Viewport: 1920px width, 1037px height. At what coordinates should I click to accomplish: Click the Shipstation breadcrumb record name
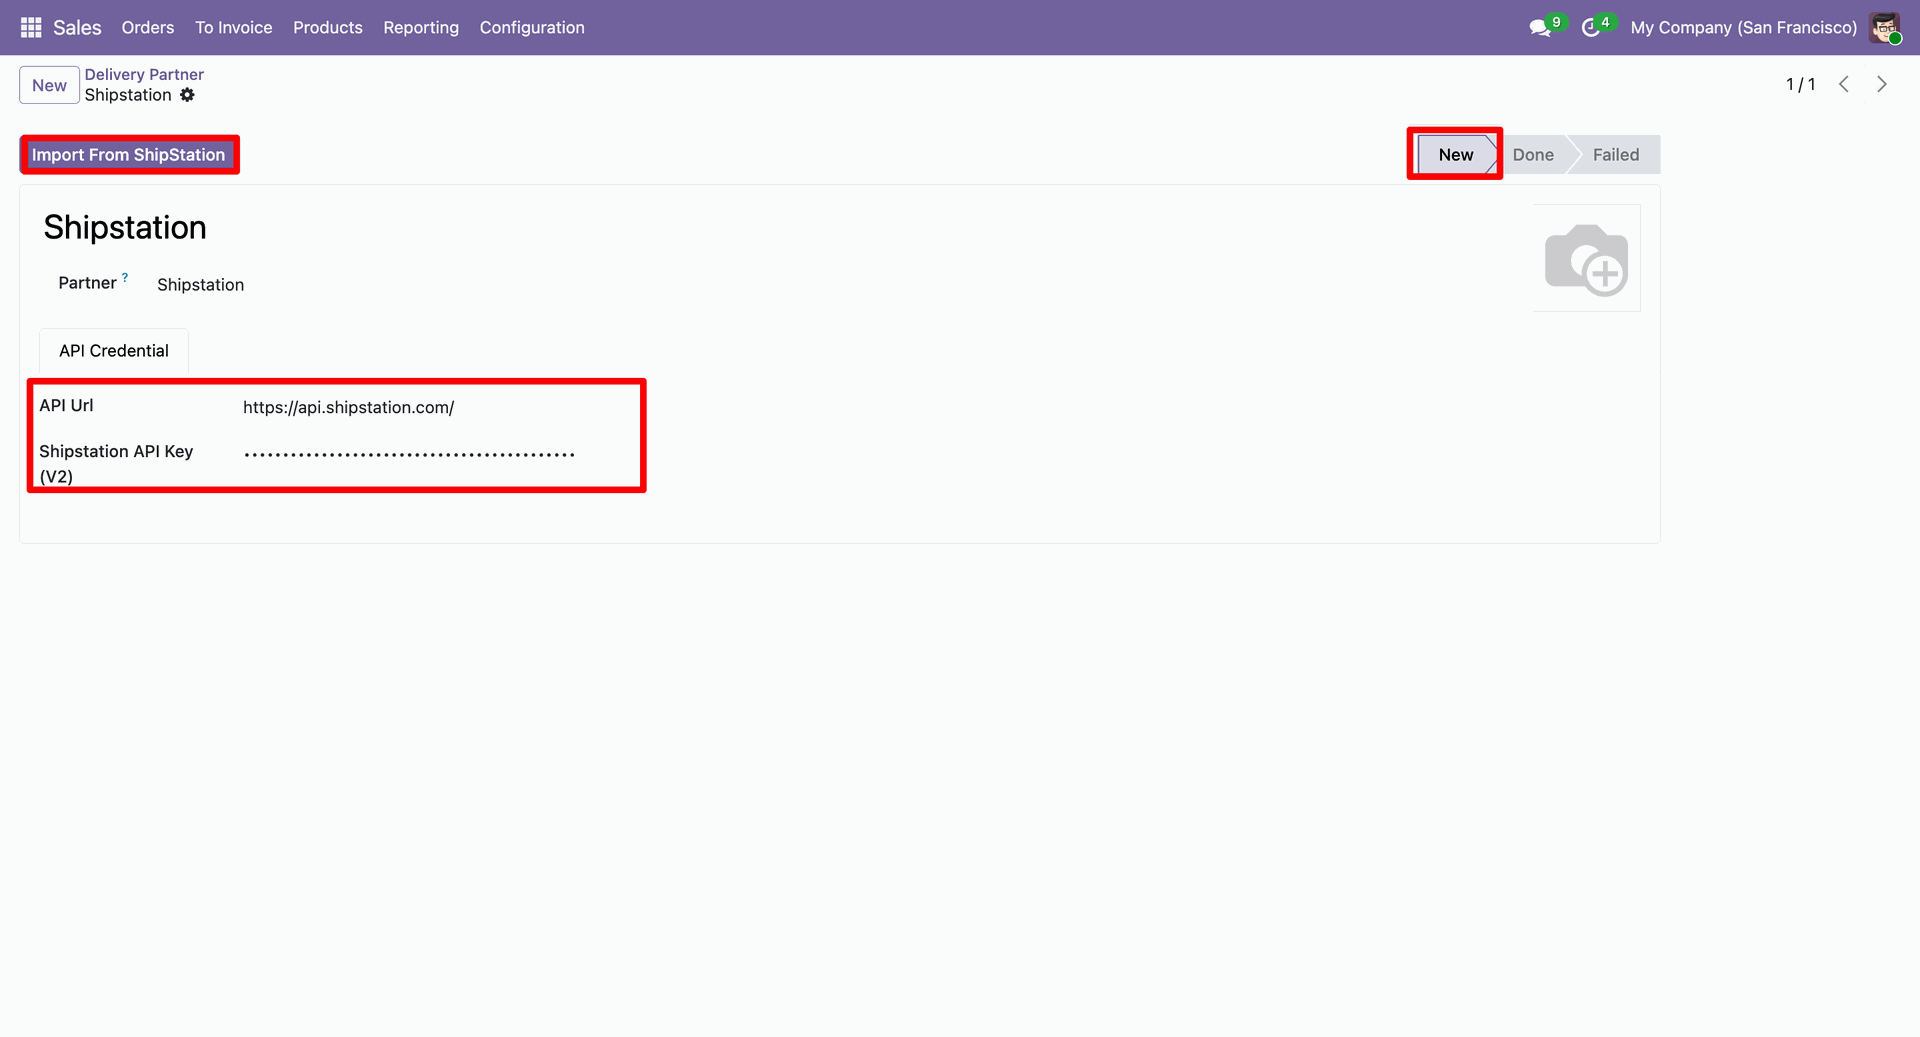[128, 95]
